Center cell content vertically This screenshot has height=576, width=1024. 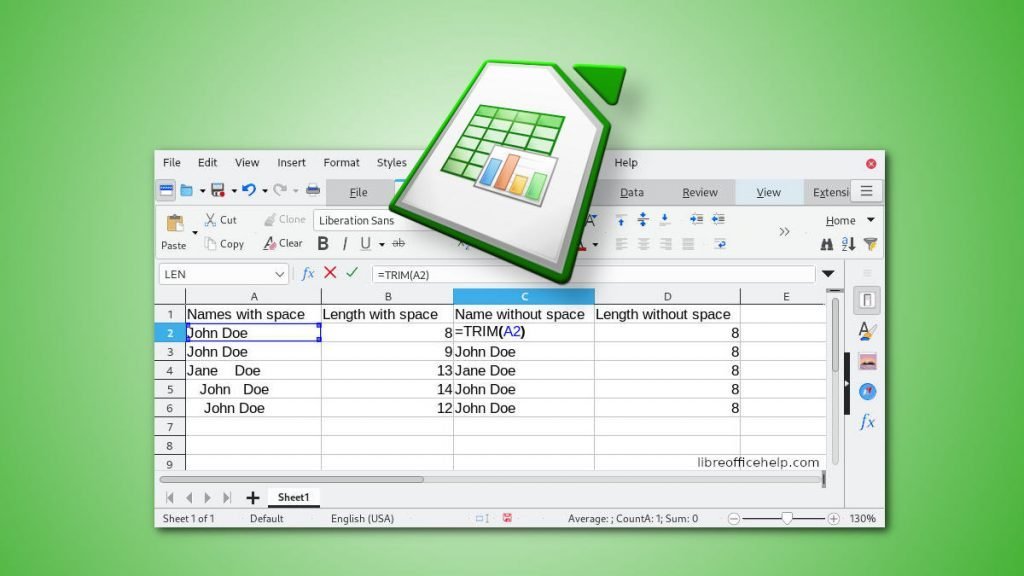(x=643, y=219)
